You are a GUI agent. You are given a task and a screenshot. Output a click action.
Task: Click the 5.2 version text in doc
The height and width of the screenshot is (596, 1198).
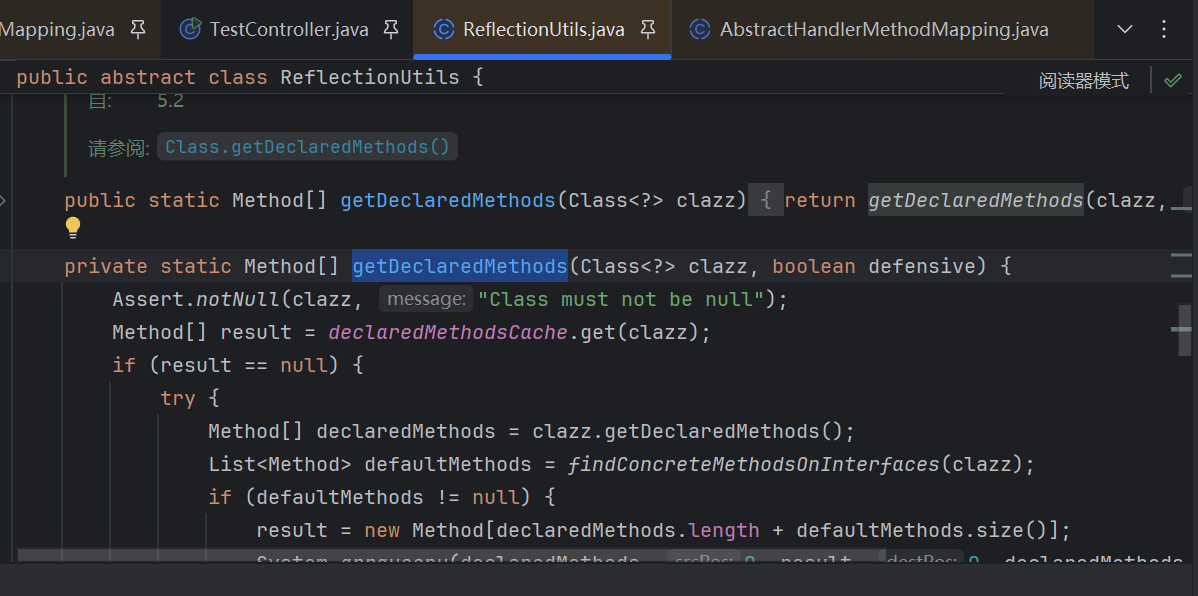click(170, 100)
